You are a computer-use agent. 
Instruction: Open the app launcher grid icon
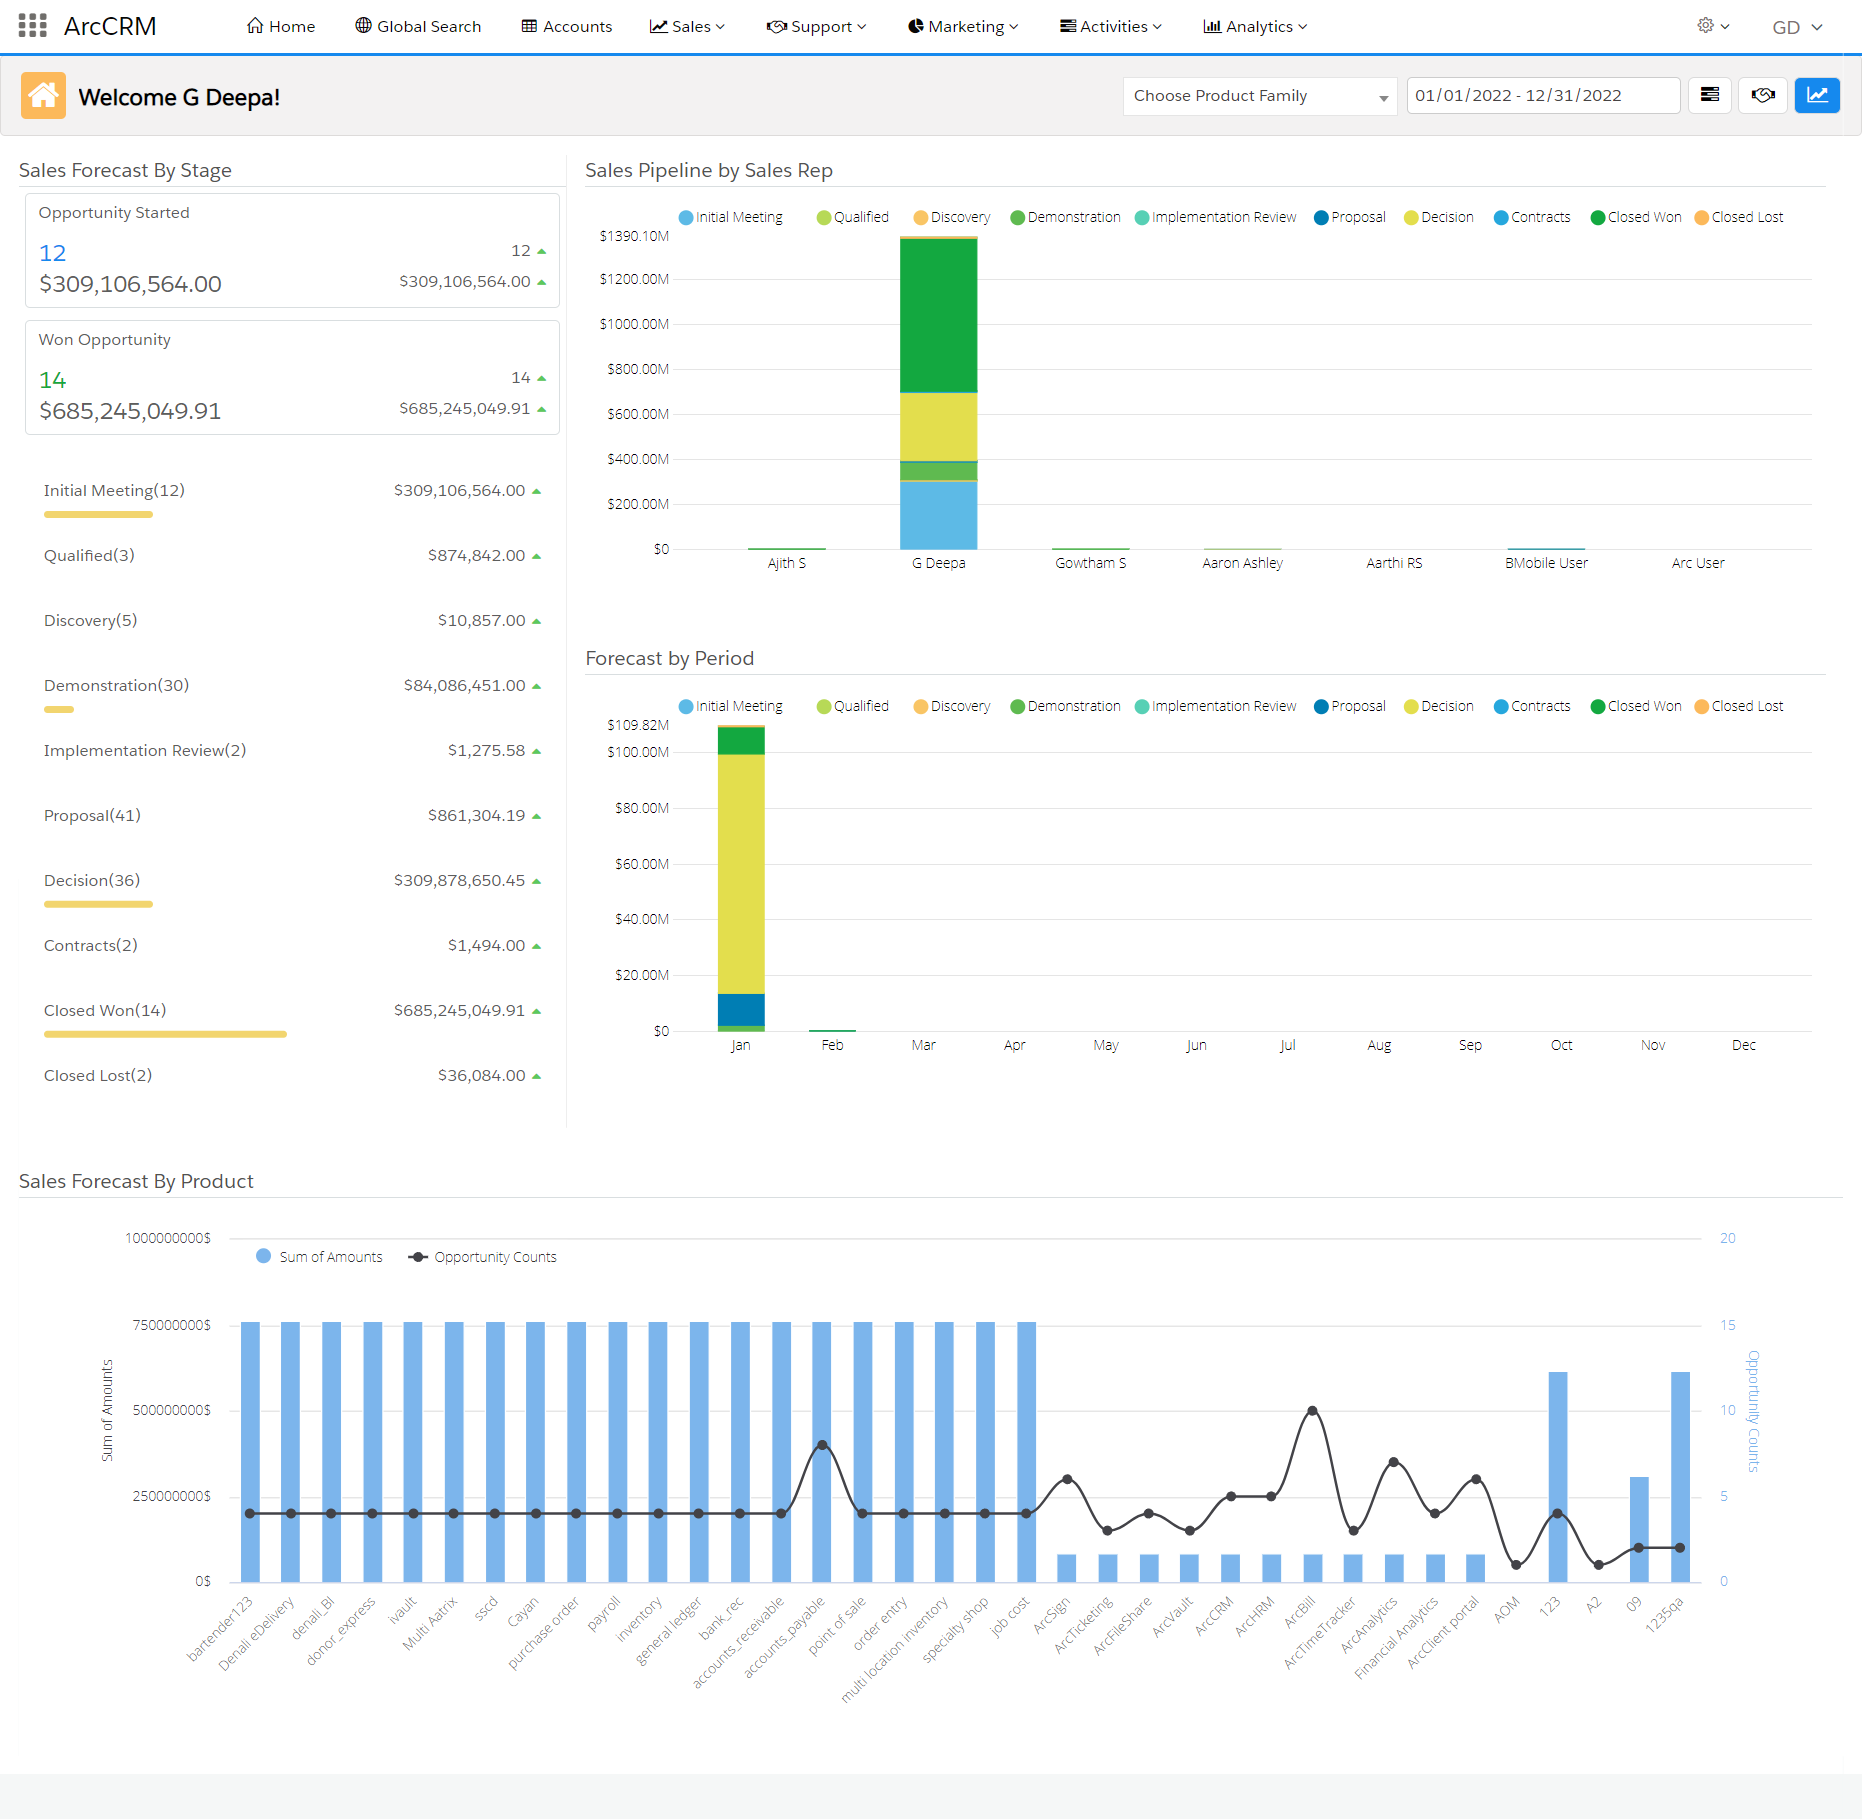tap(33, 26)
